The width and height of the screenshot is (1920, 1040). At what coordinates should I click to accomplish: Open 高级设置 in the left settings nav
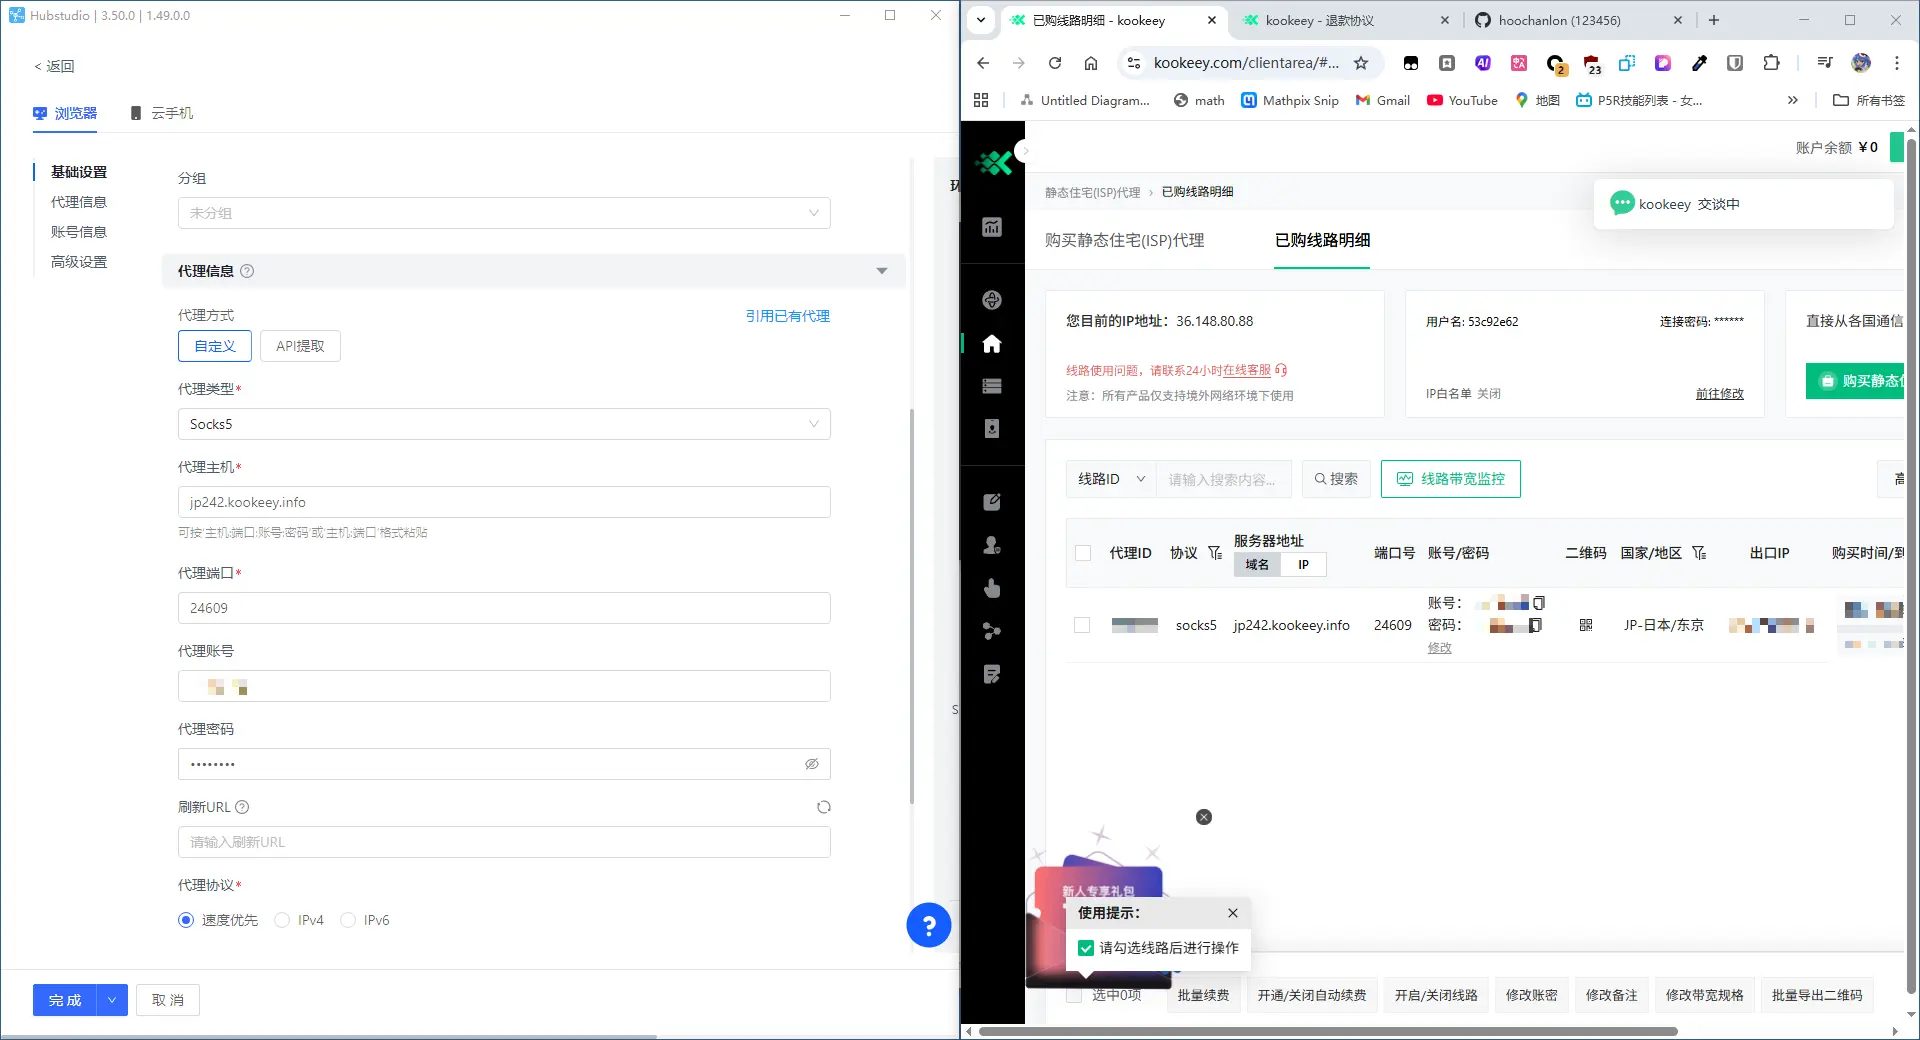coord(79,262)
